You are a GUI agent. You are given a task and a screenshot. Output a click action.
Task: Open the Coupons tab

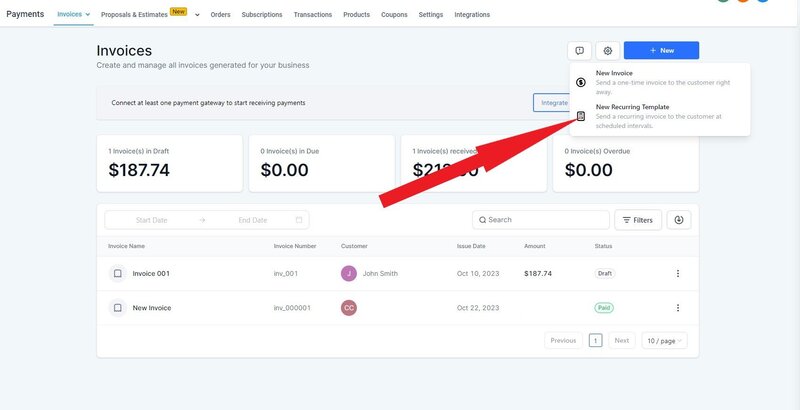click(x=394, y=15)
